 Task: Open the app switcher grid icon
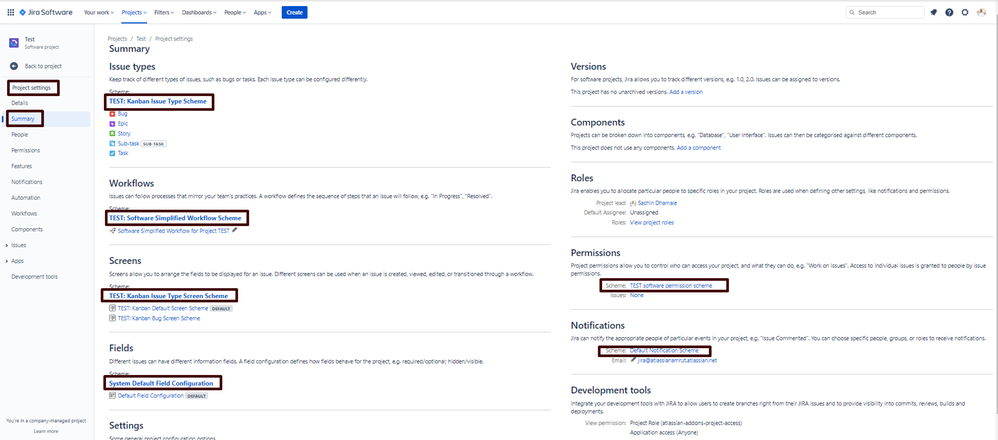[x=10, y=12]
